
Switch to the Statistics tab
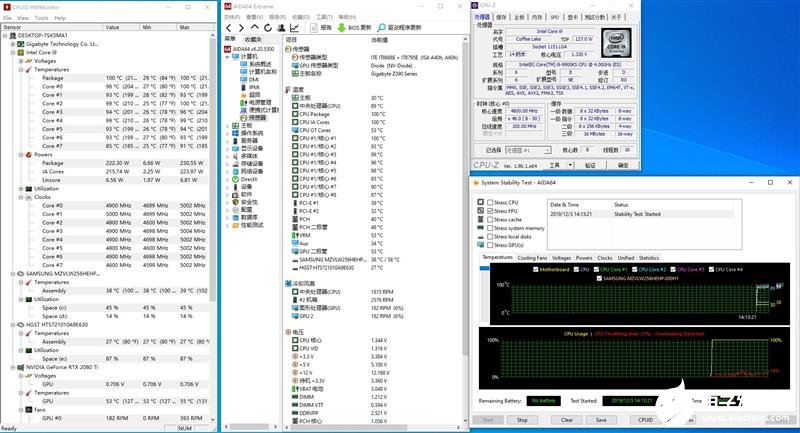[648, 258]
